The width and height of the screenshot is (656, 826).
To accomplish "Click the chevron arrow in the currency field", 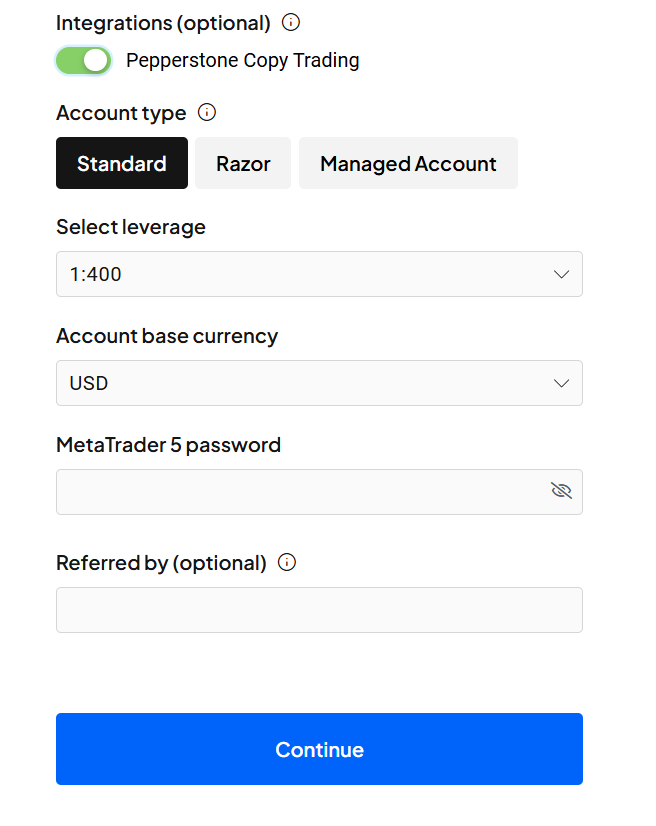I will click(x=561, y=383).
